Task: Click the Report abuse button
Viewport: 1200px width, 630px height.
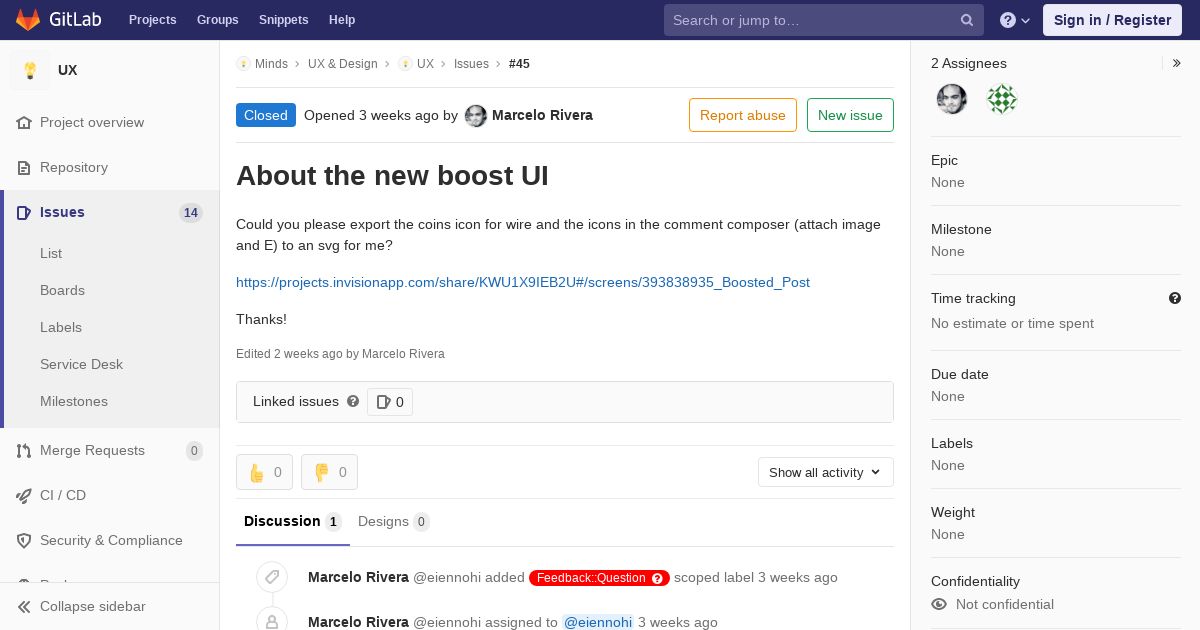Action: (743, 115)
